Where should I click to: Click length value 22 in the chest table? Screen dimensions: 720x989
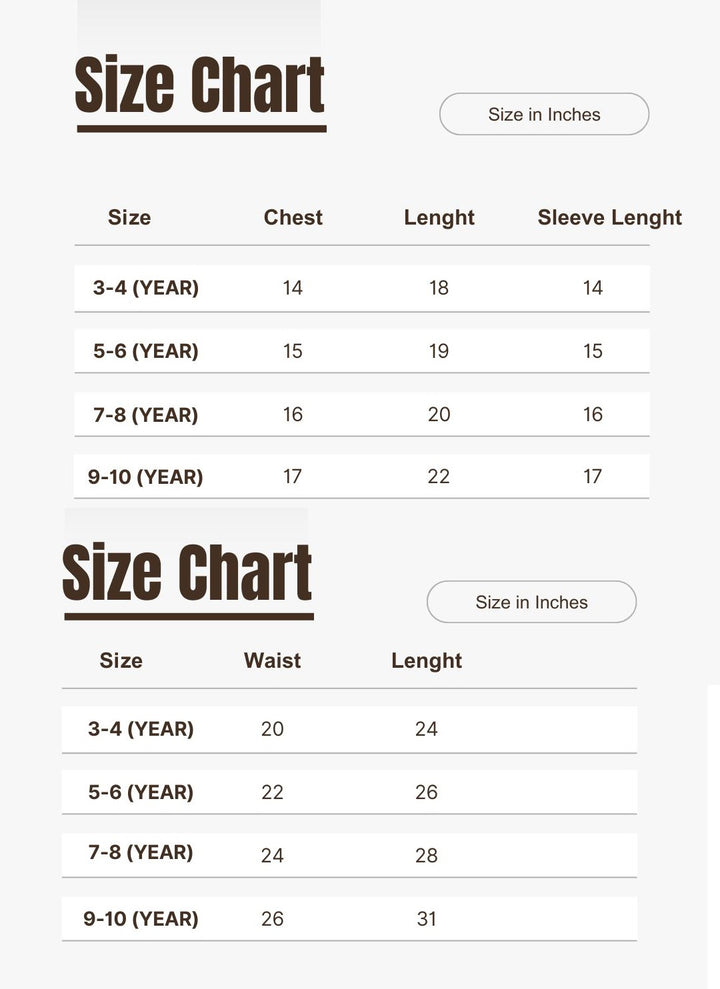439,477
